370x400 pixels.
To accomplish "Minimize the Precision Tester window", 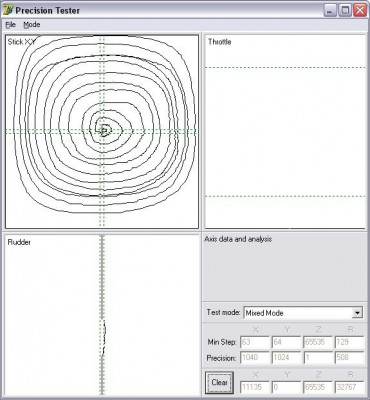I will [330, 10].
